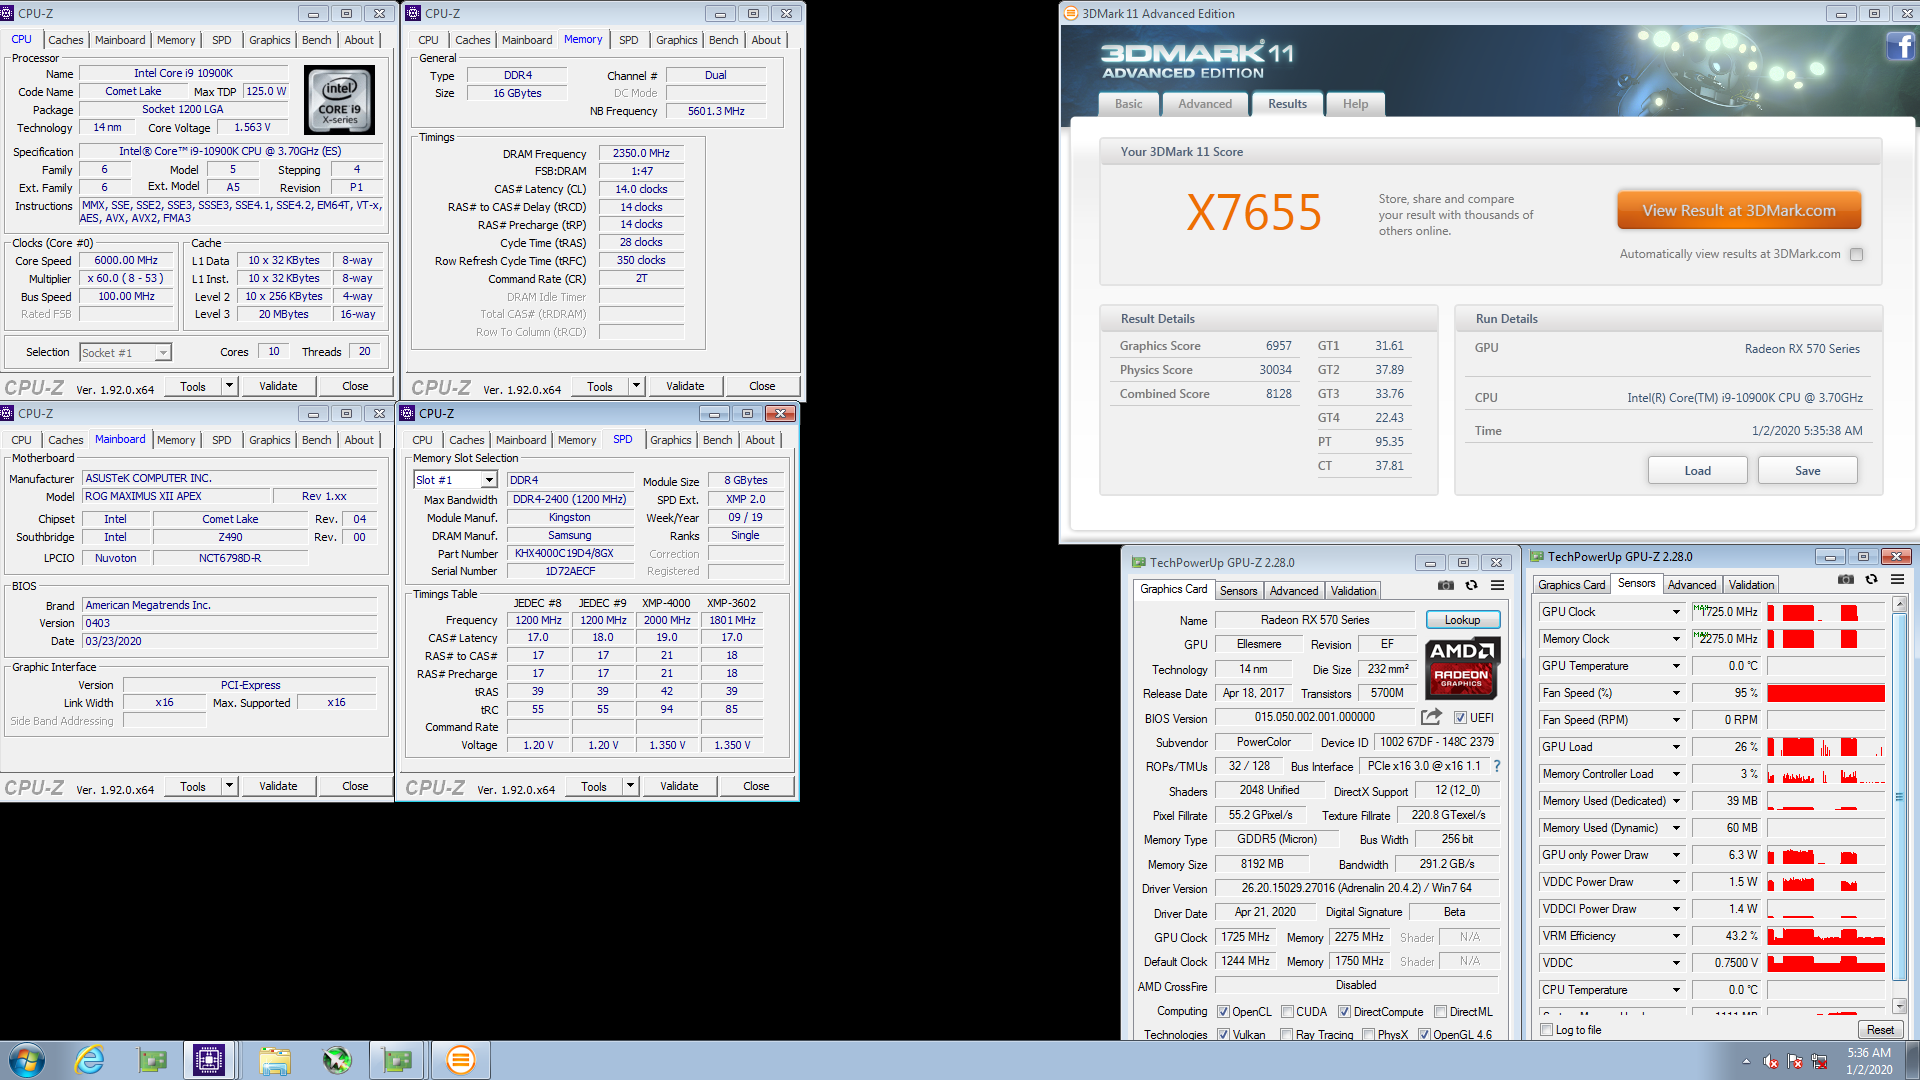The height and width of the screenshot is (1080, 1920).
Task: Toggle the Ray Tracing checkbox
Action: [1287, 1034]
